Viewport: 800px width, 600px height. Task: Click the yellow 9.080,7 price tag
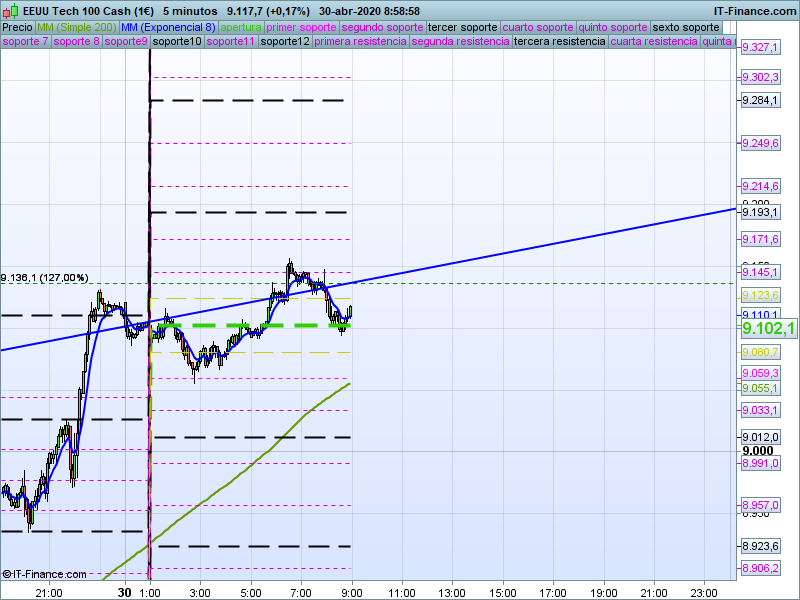coord(760,352)
